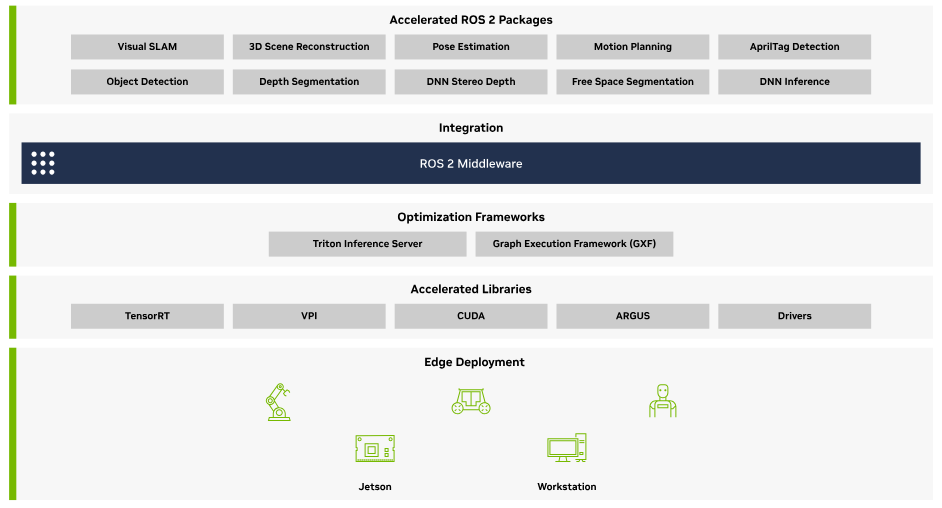Click the Workstation computer icon
Viewport: 942px width, 508px height.
coord(567,448)
